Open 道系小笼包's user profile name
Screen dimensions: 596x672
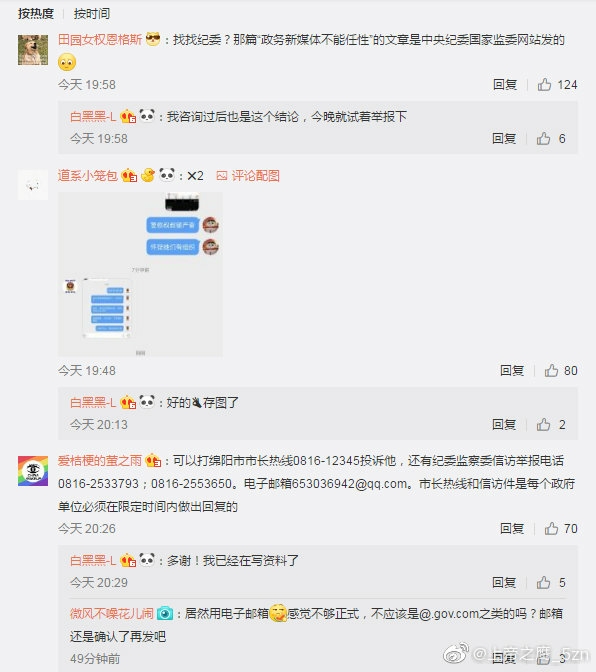[88, 176]
